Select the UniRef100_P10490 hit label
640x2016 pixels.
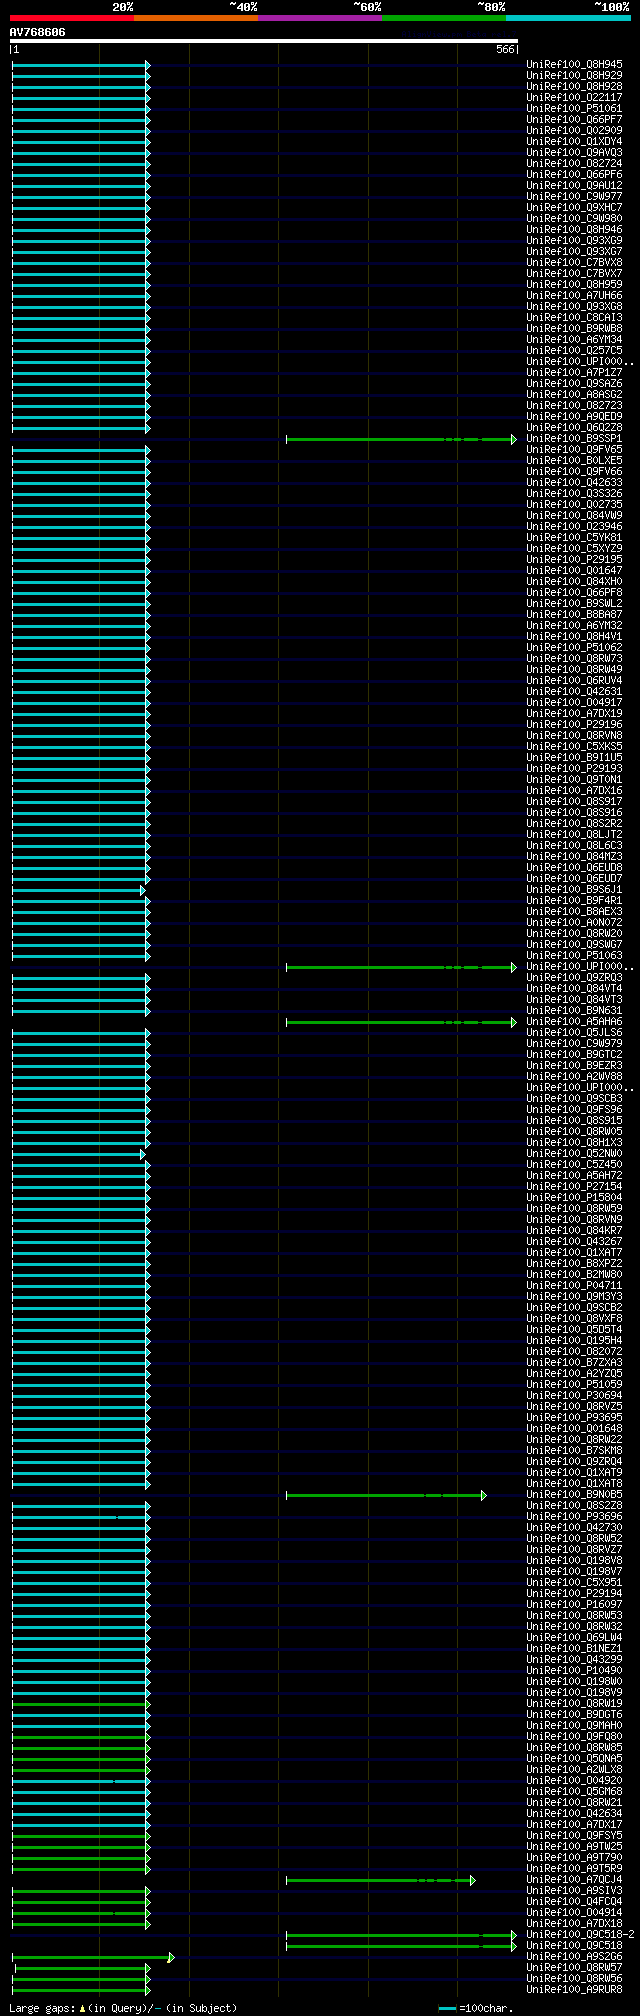tap(574, 1671)
